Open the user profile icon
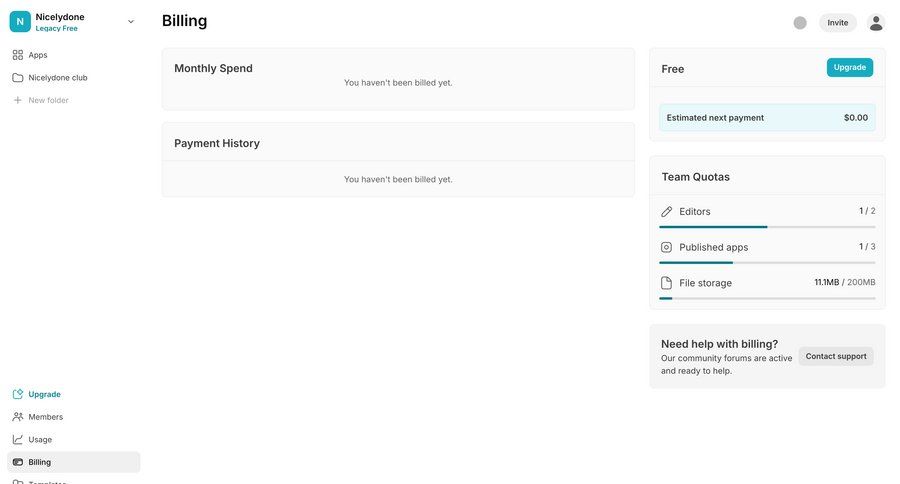Viewport: 900px width, 484px height. (x=876, y=22)
